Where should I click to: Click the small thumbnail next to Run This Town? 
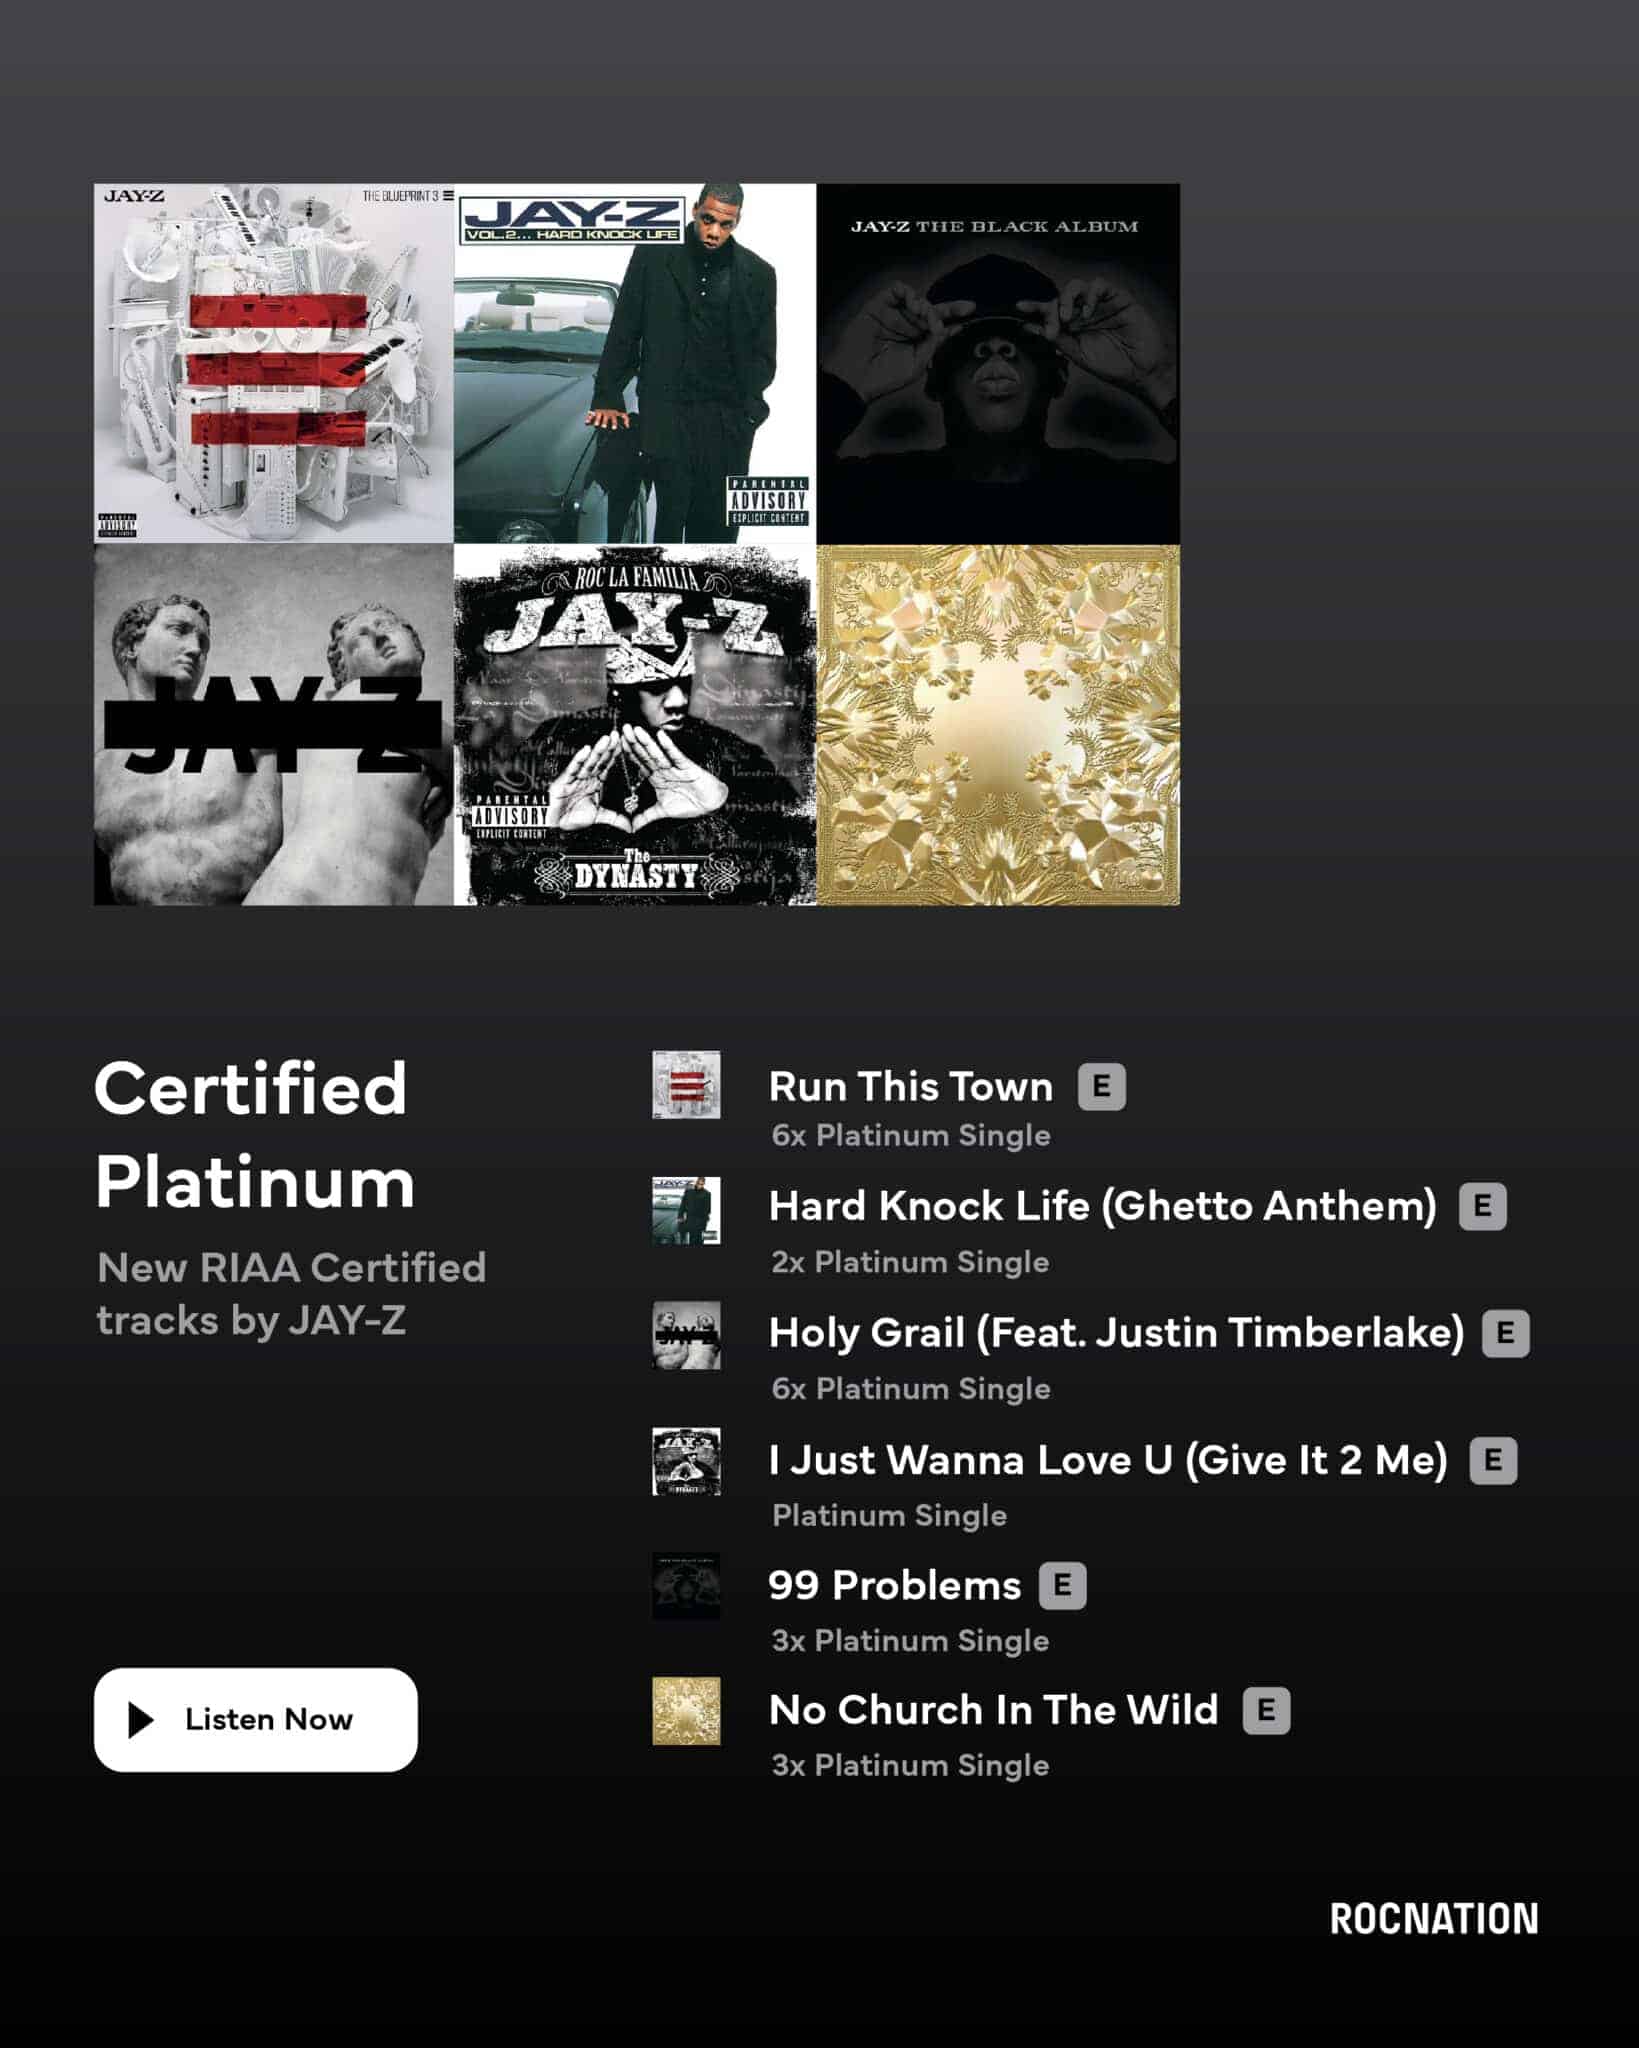[686, 1084]
